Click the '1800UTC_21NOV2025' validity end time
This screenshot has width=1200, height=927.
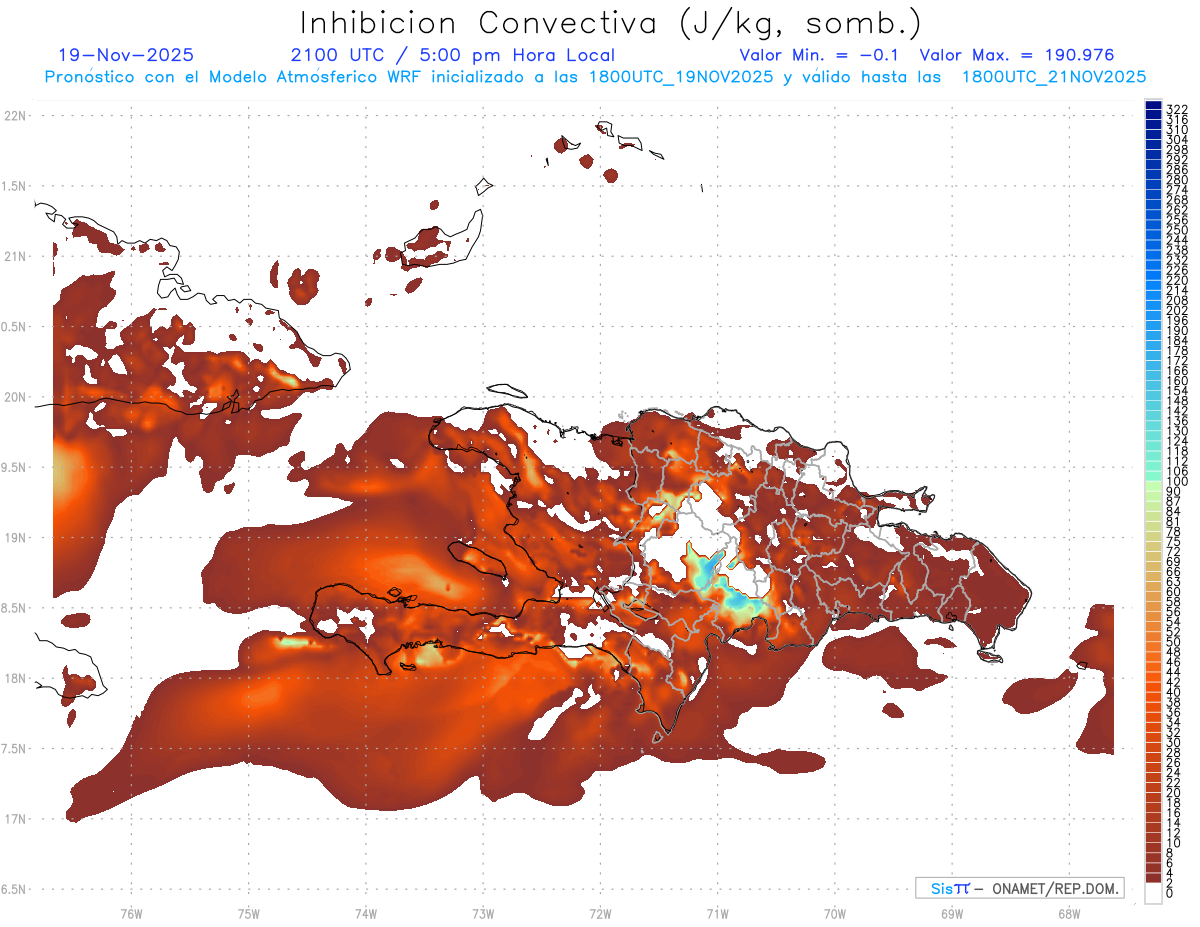click(x=1055, y=76)
